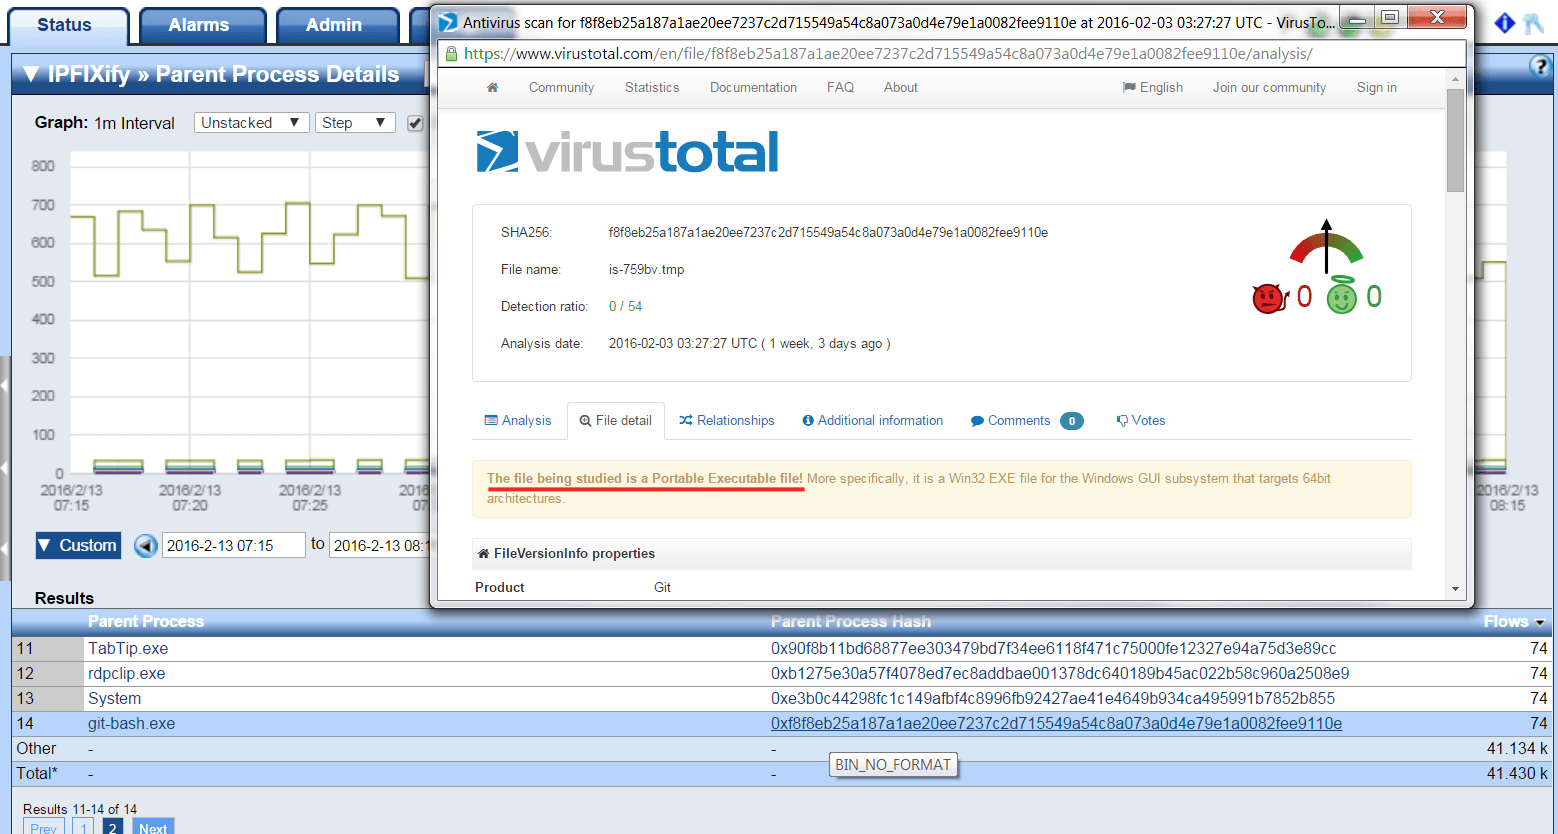
Task: Click the scrollbar up arrow in popup
Action: (x=1455, y=79)
